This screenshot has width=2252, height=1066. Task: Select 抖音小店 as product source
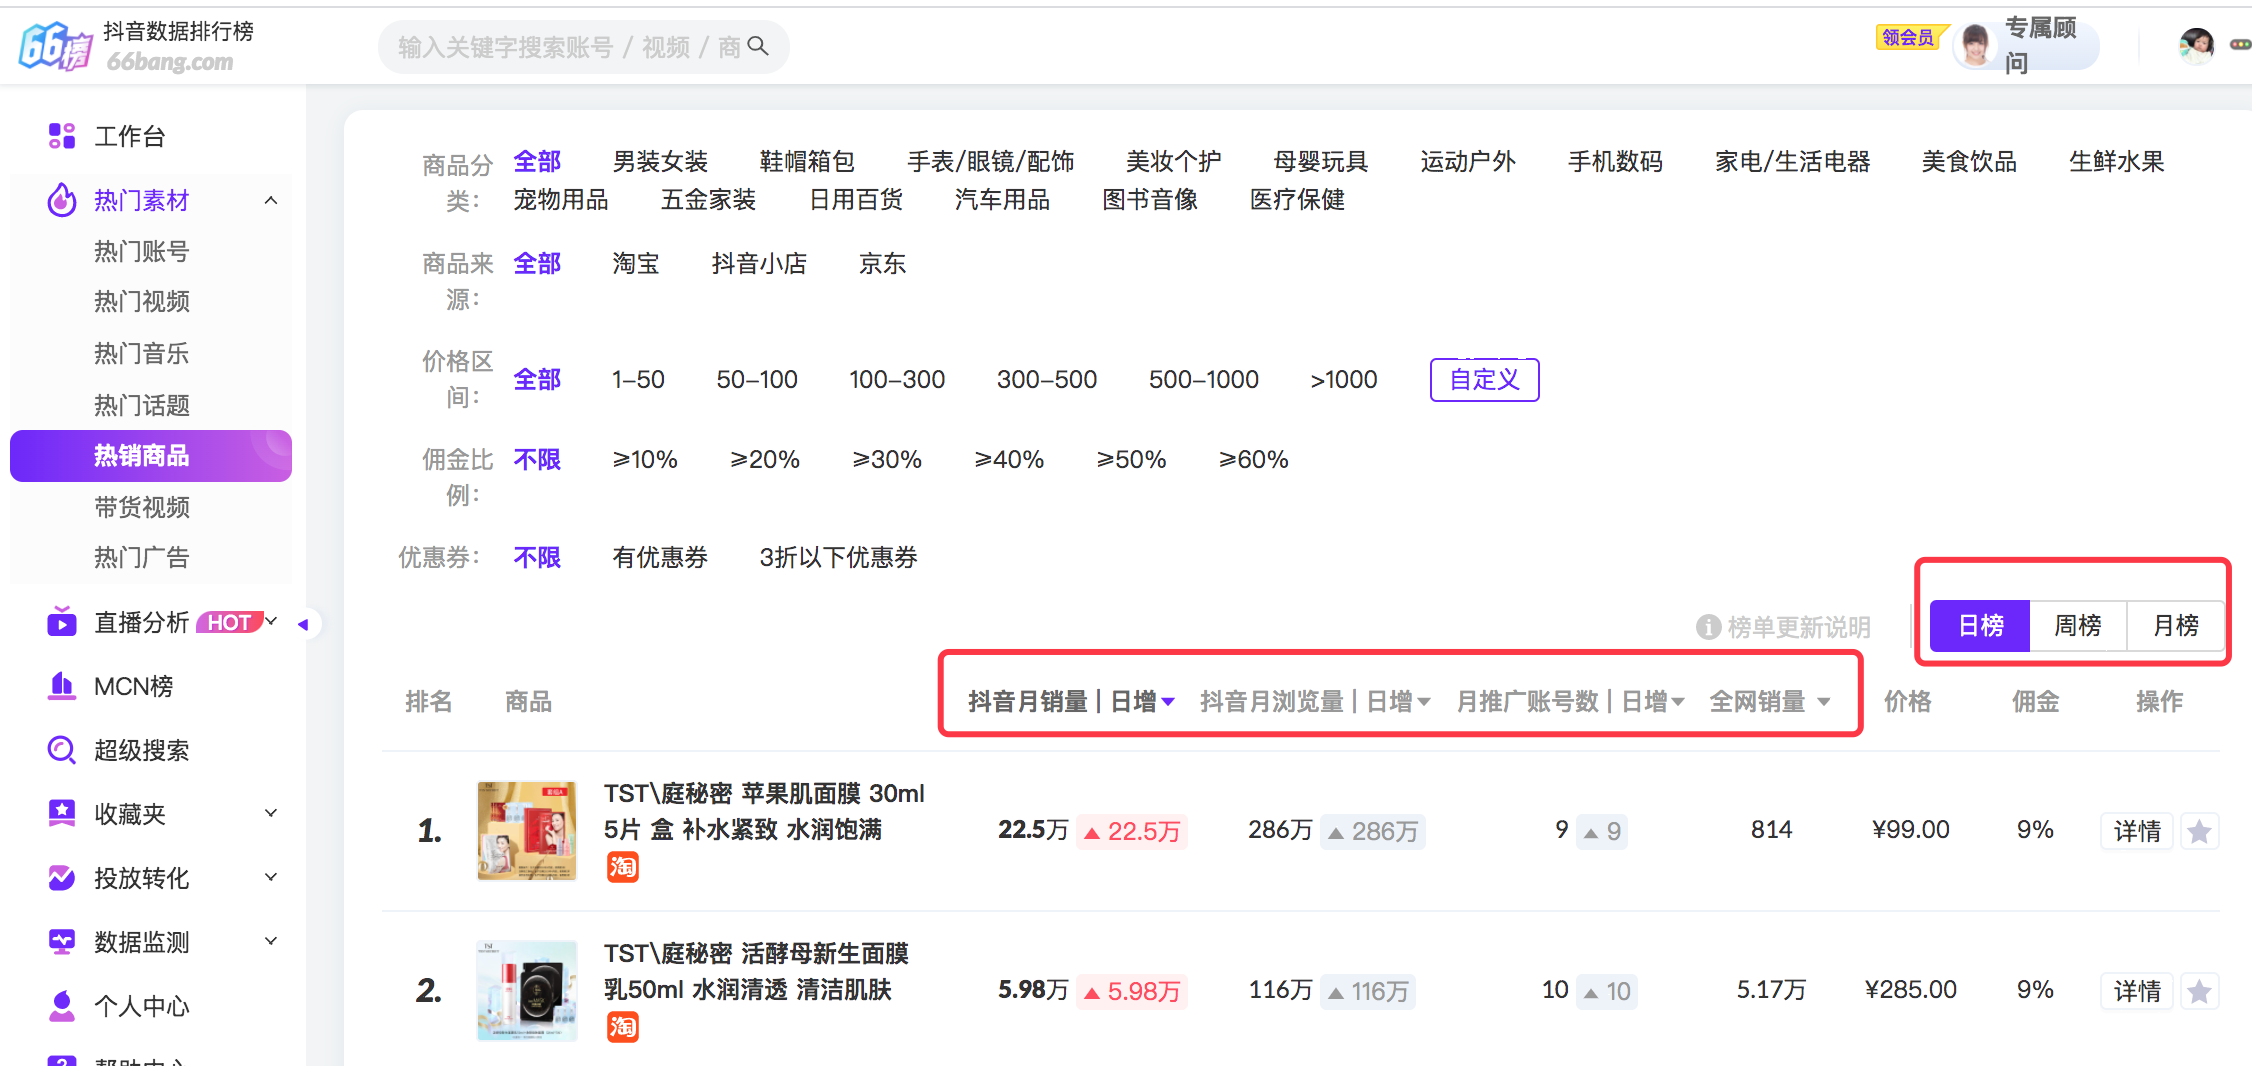point(759,263)
